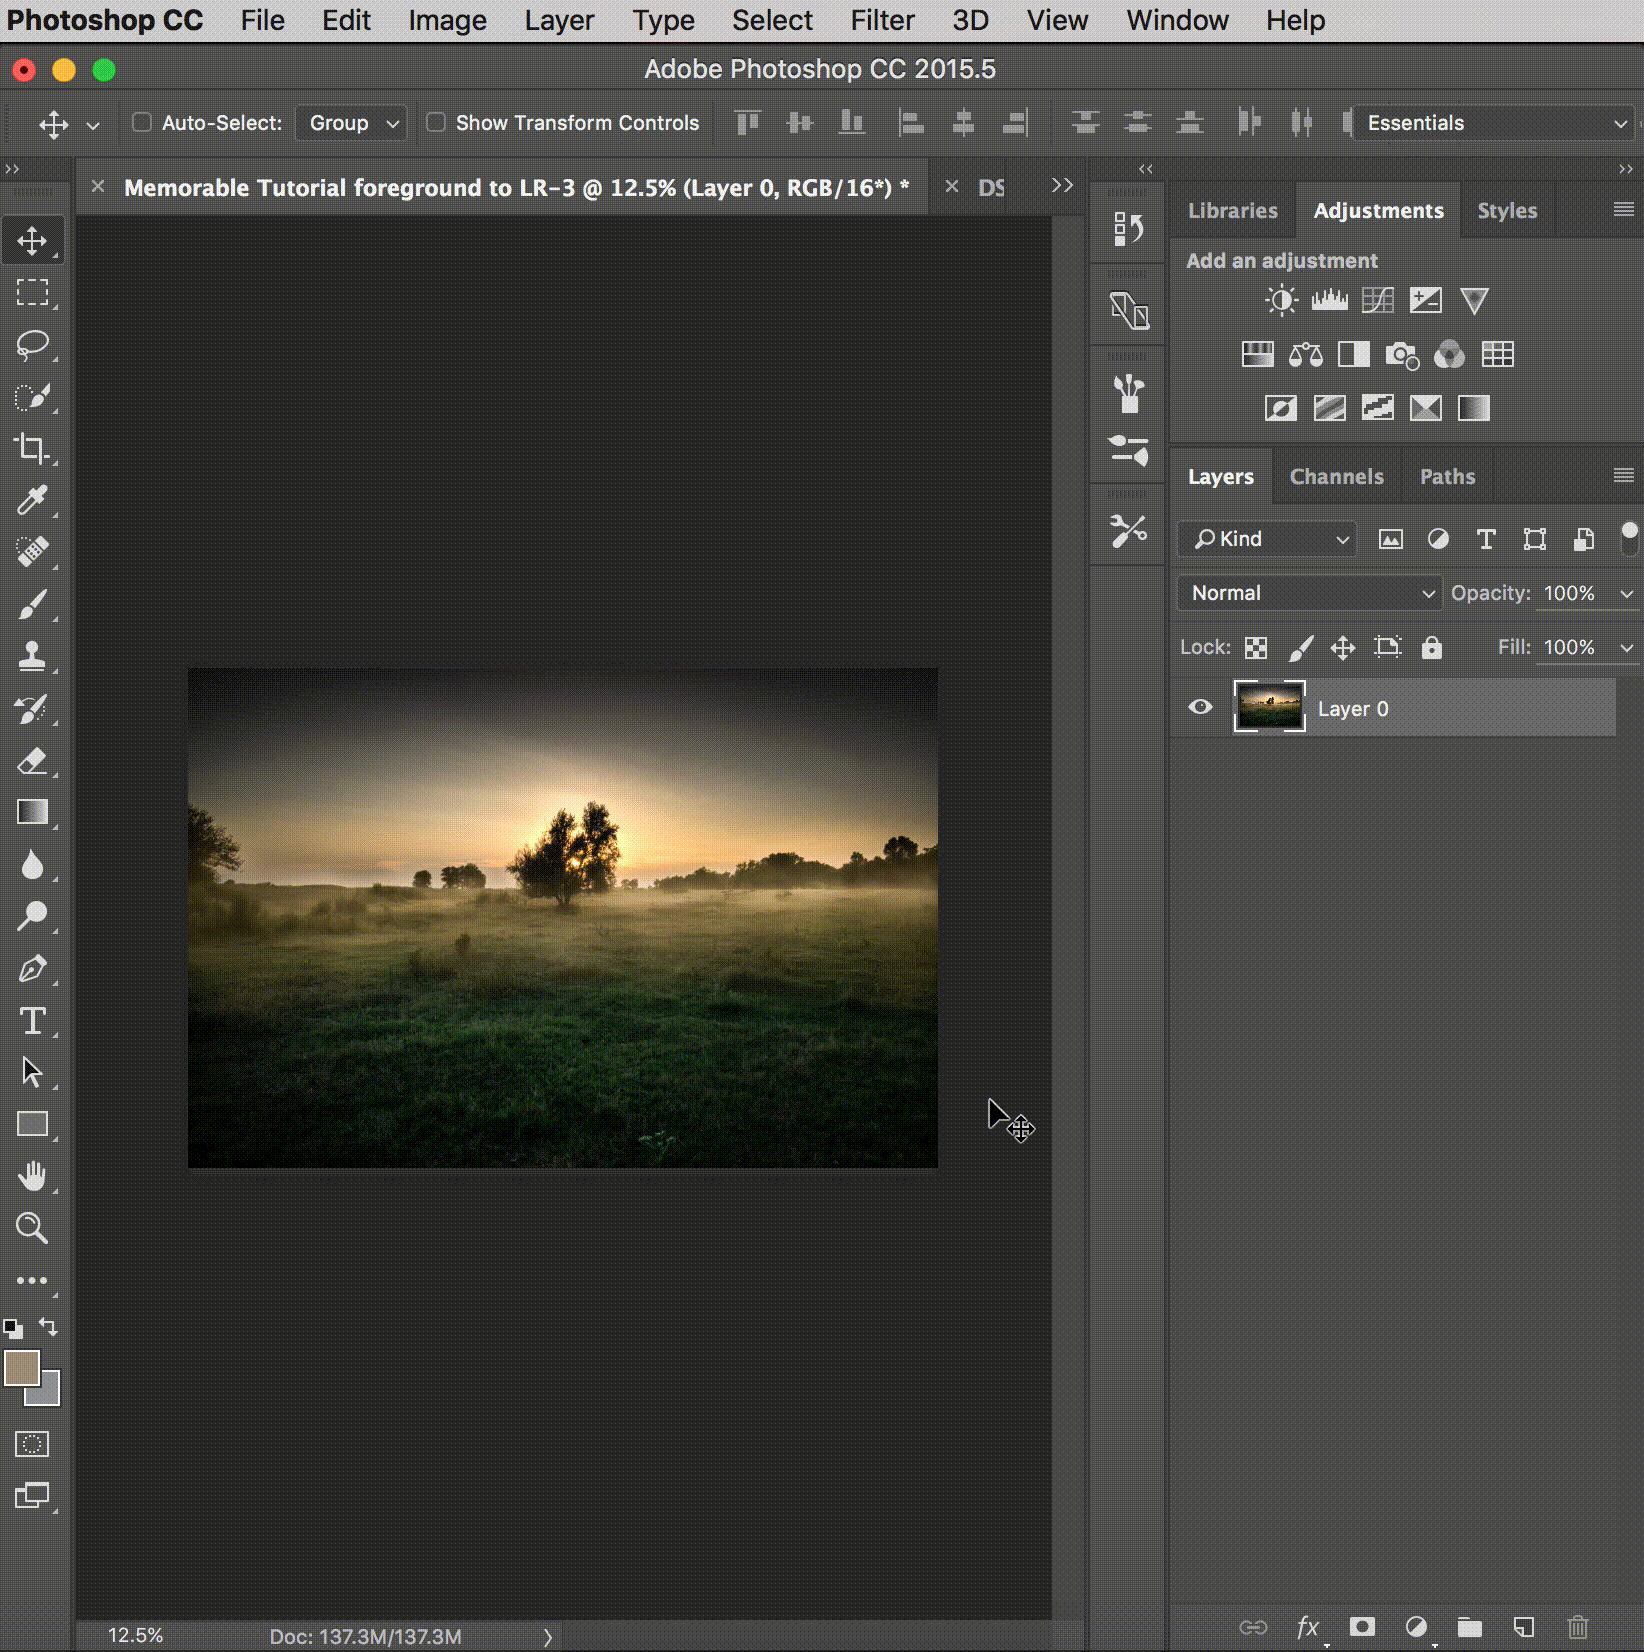Select the Eyedropper tool

32,500
